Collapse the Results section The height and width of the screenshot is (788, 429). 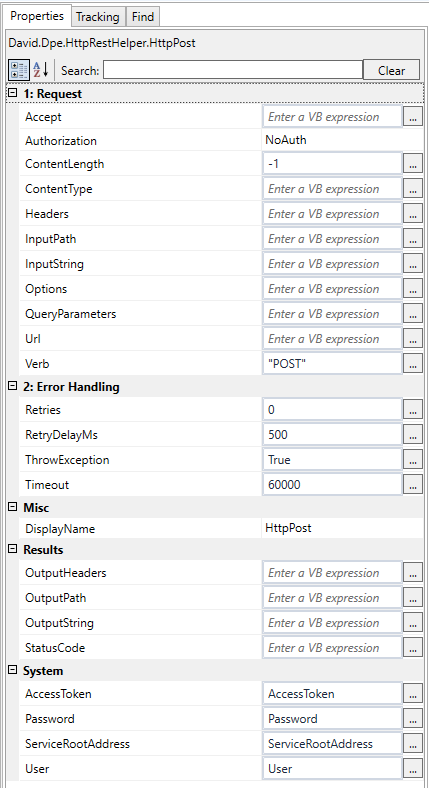point(13,549)
